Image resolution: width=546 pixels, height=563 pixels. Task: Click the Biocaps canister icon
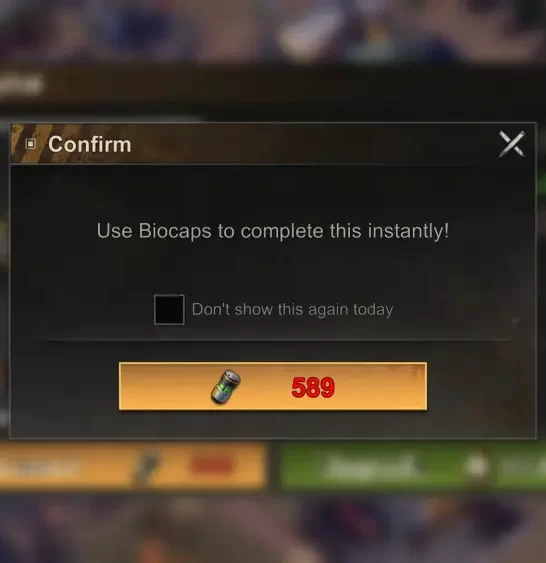click(x=225, y=387)
